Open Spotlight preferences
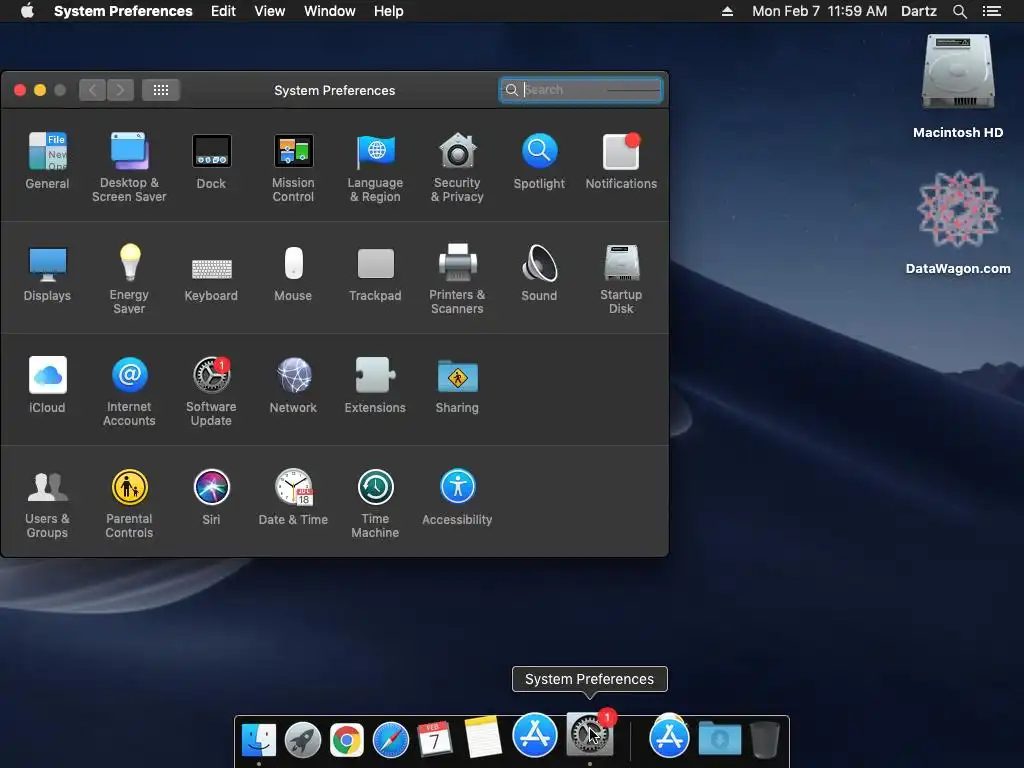The height and width of the screenshot is (768, 1024). (x=539, y=161)
